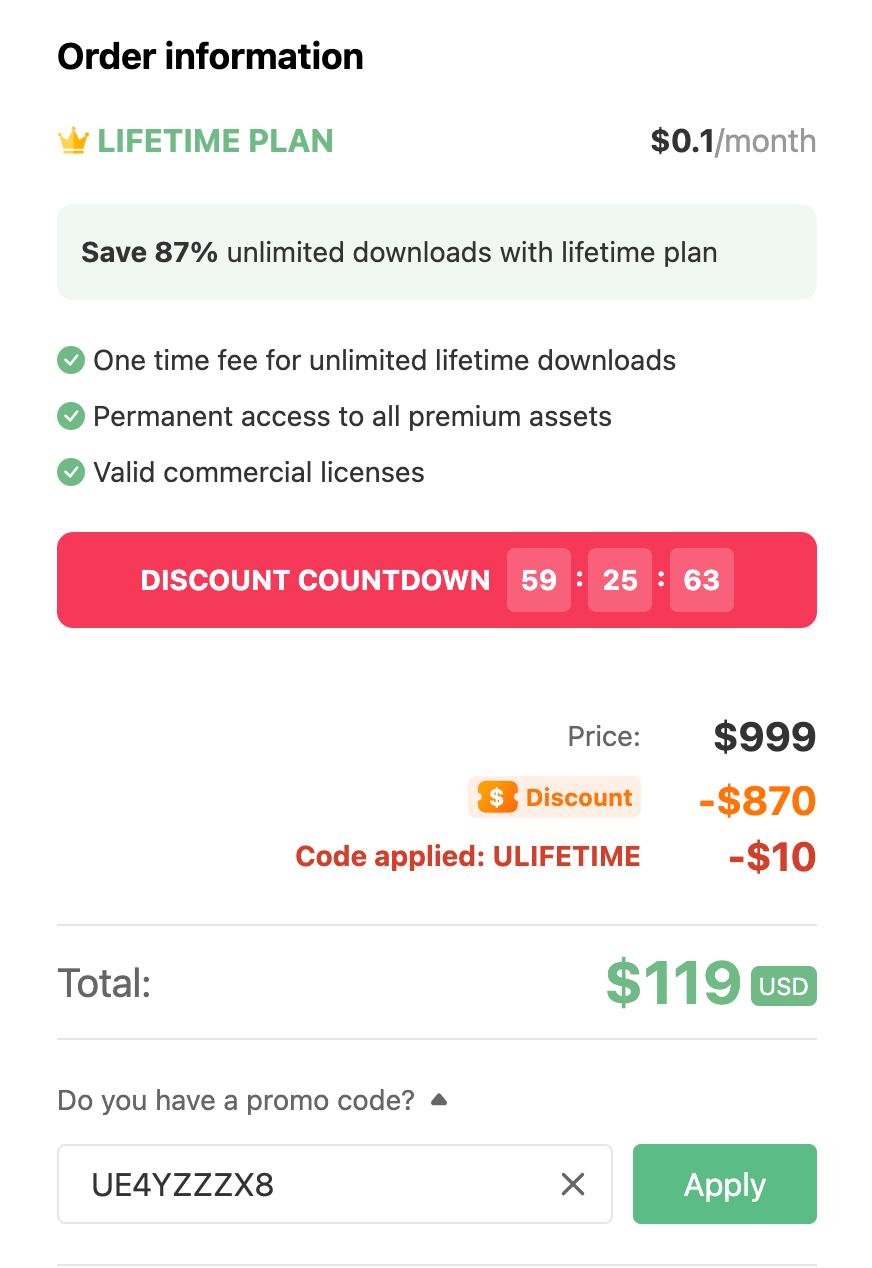This screenshot has height=1268, width=872.
Task: Click the first green checkmark icon
Action: pos(71,360)
